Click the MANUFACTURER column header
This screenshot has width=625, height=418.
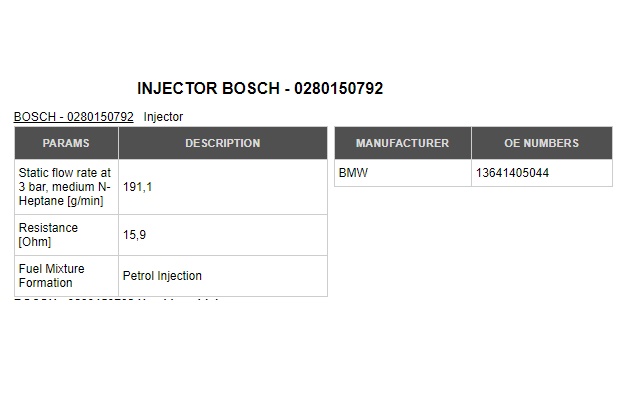pos(403,143)
